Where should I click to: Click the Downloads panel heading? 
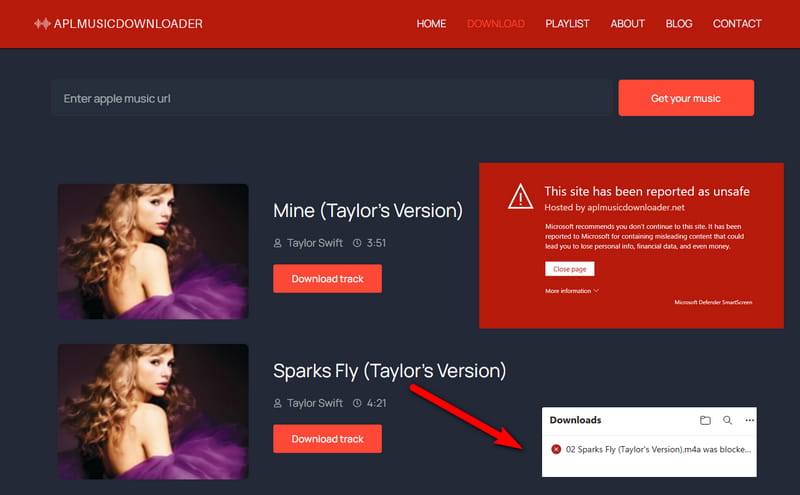pos(576,420)
